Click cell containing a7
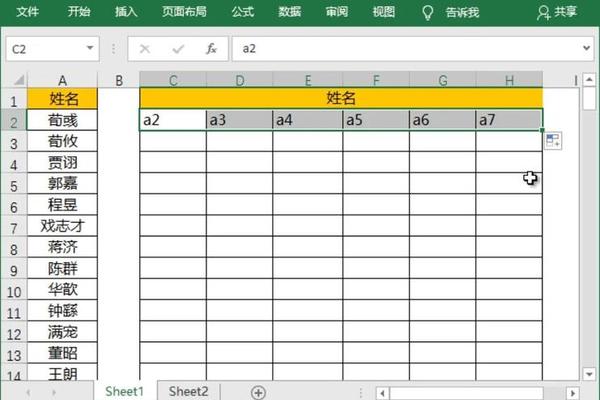 [509, 120]
